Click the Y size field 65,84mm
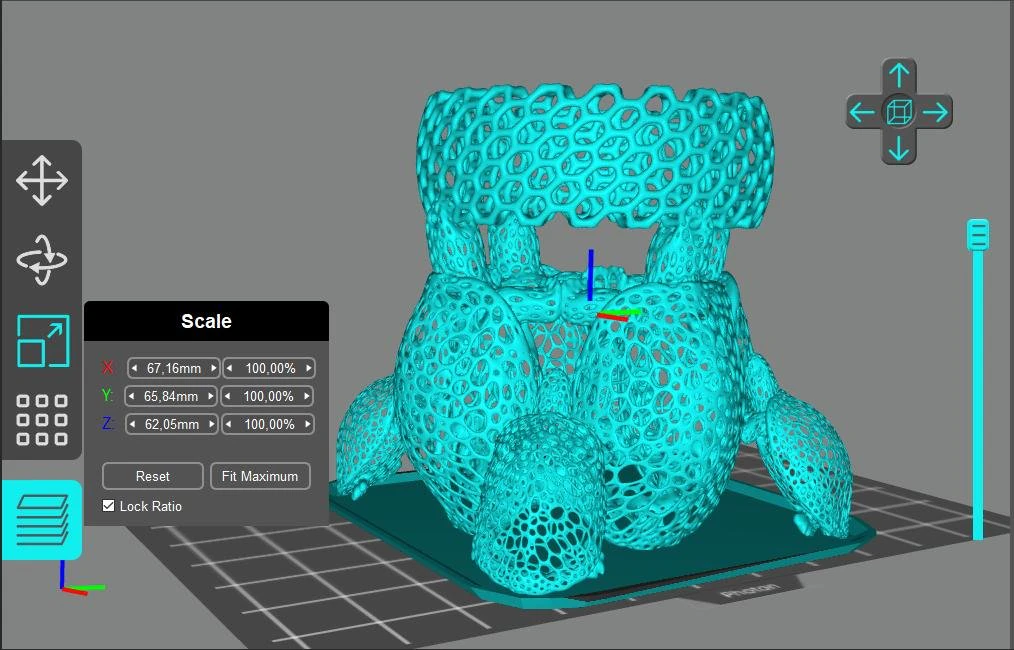 [171, 396]
